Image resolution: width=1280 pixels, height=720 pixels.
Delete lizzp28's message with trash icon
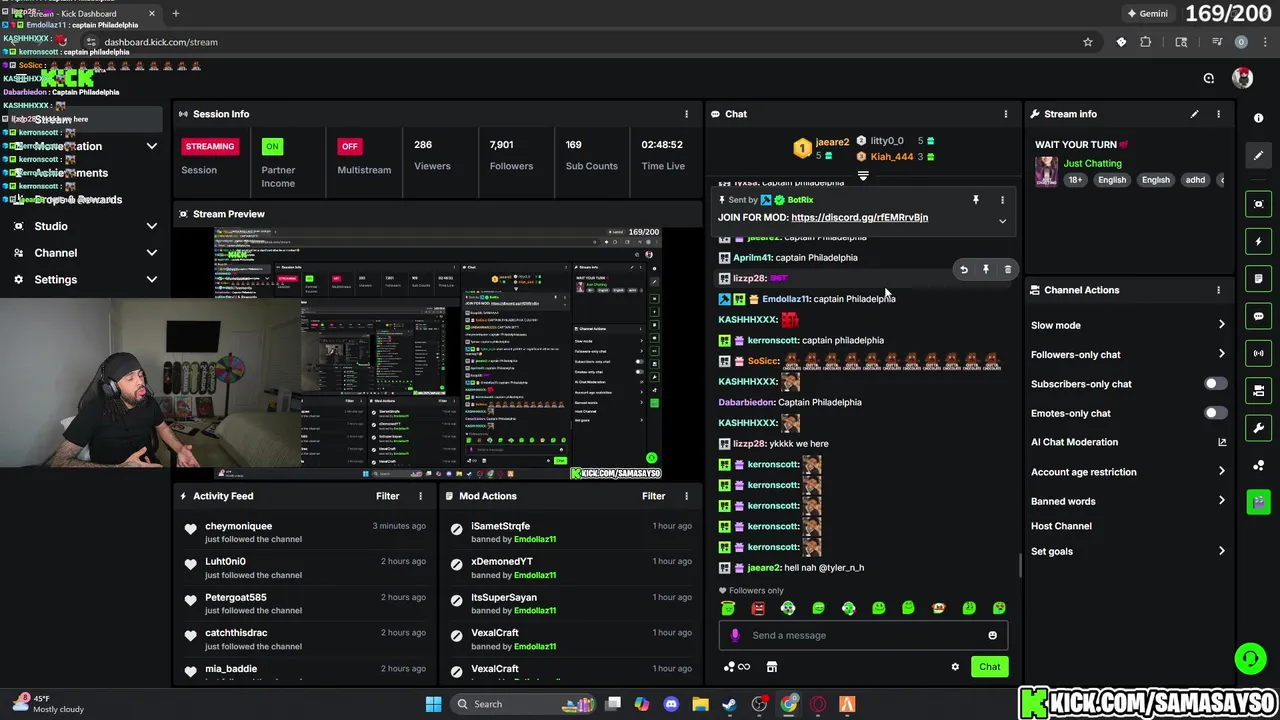point(1007,270)
